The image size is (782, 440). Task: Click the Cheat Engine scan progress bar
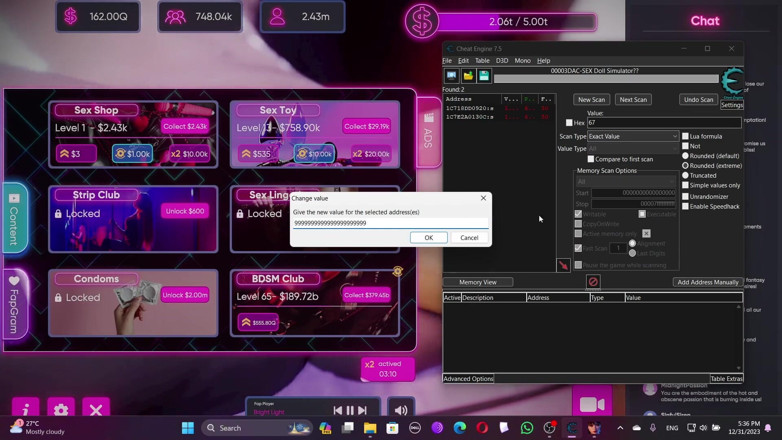[x=606, y=79]
